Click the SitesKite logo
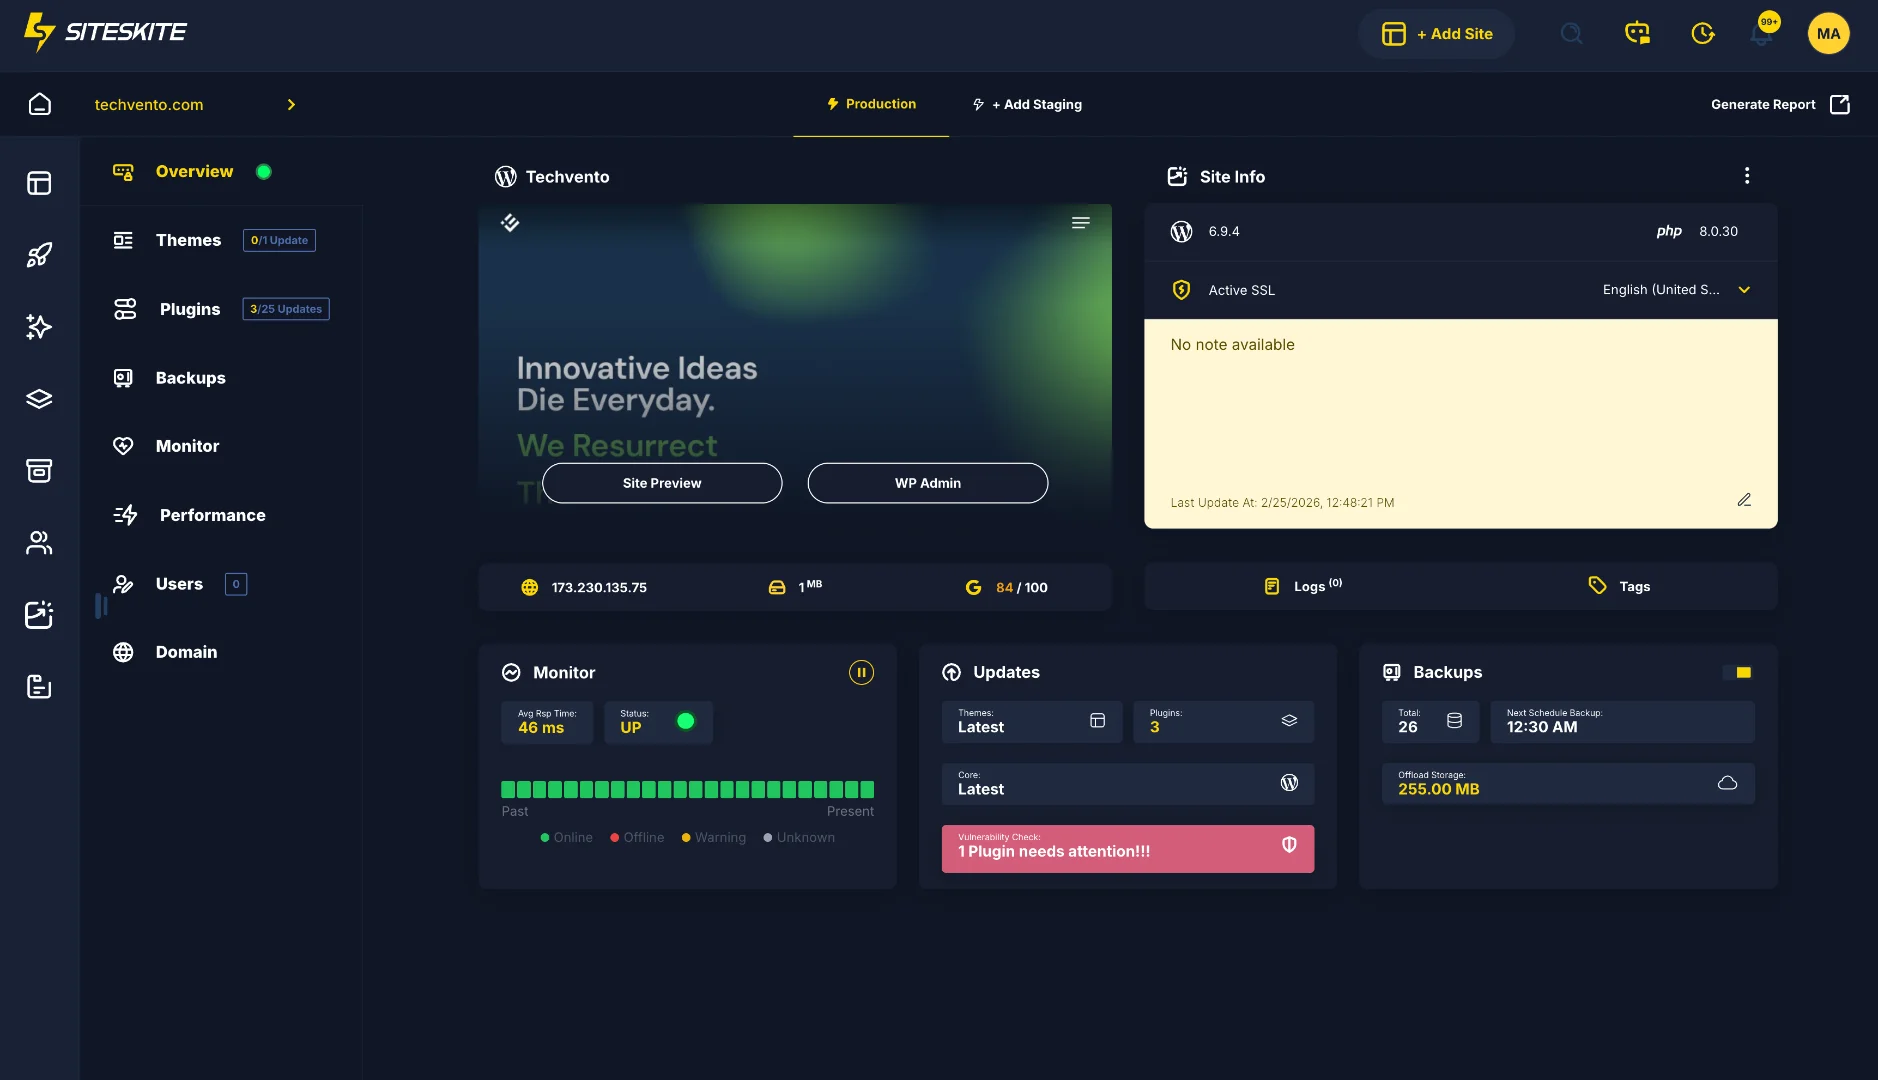 click(105, 32)
